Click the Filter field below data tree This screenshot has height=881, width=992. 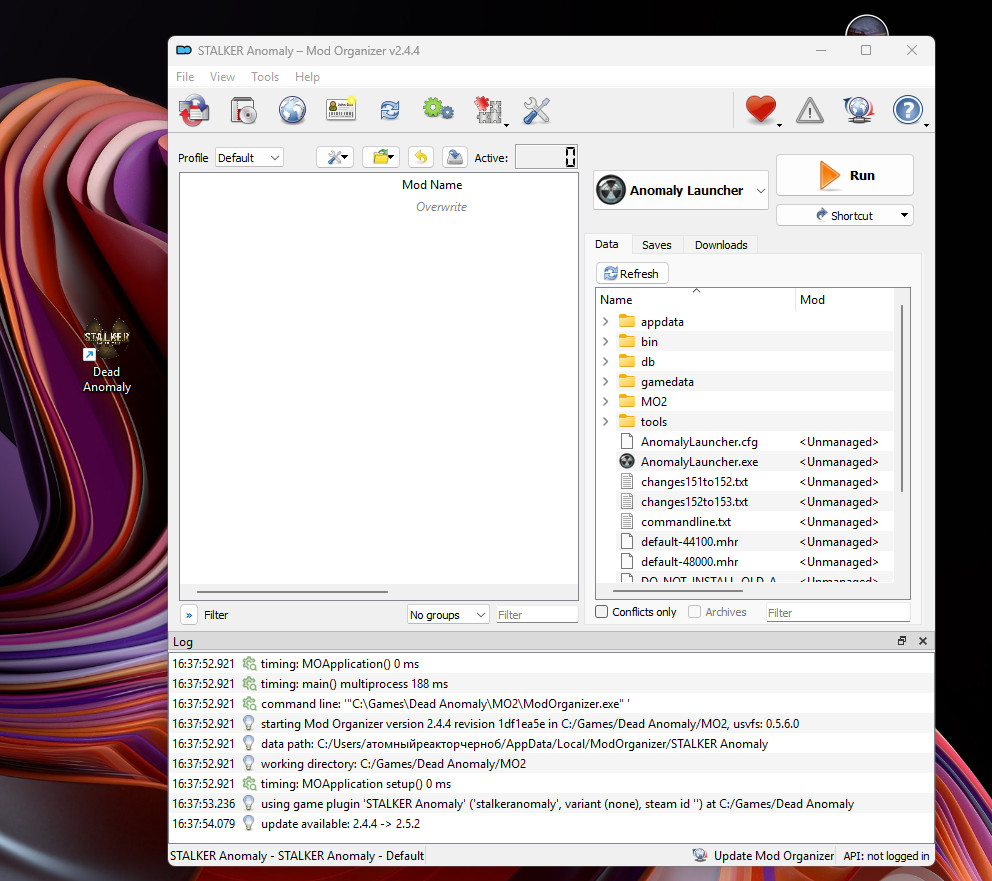[x=837, y=613]
